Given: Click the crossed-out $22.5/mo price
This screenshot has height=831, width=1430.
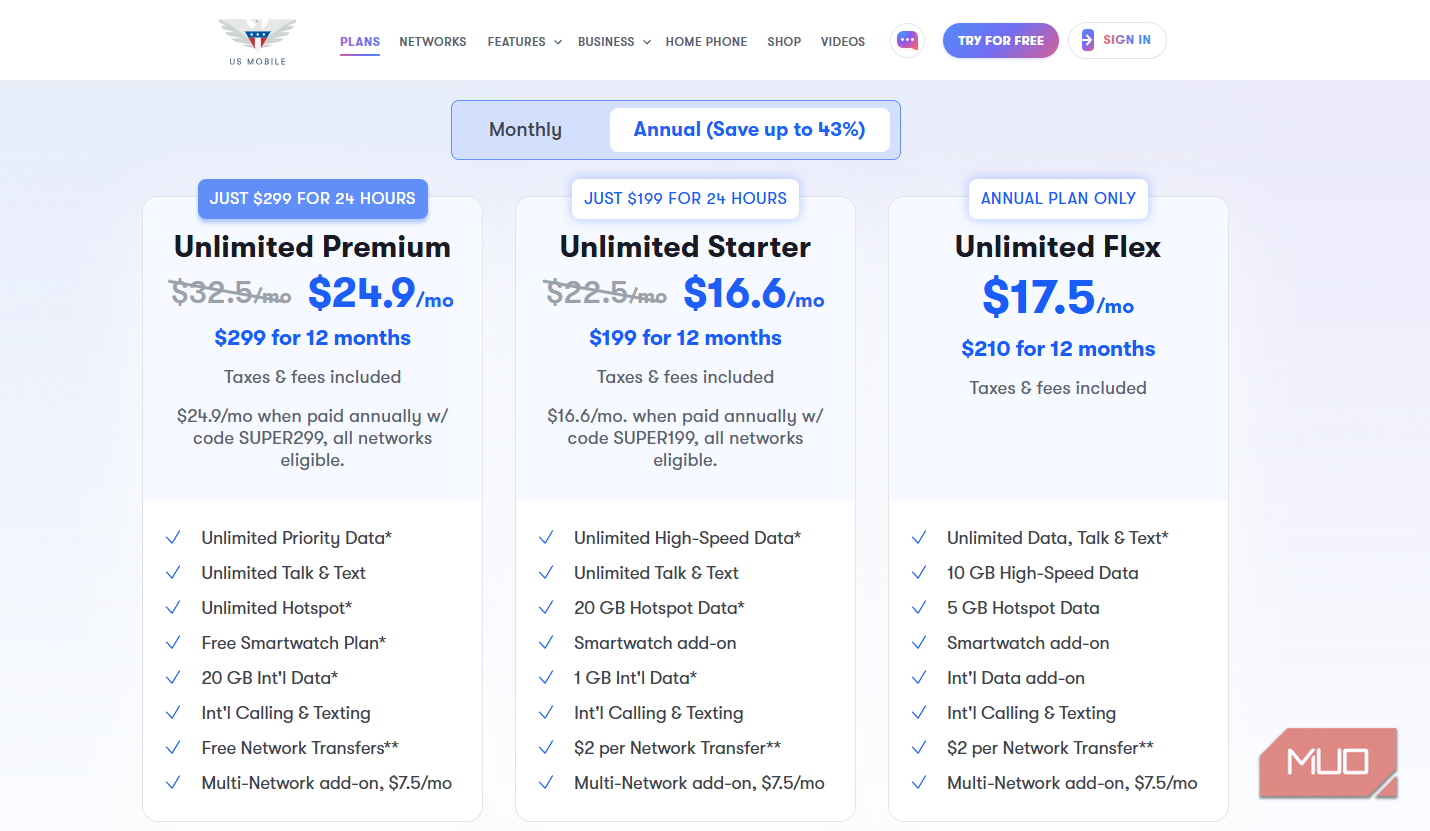Looking at the screenshot, I should tap(605, 292).
